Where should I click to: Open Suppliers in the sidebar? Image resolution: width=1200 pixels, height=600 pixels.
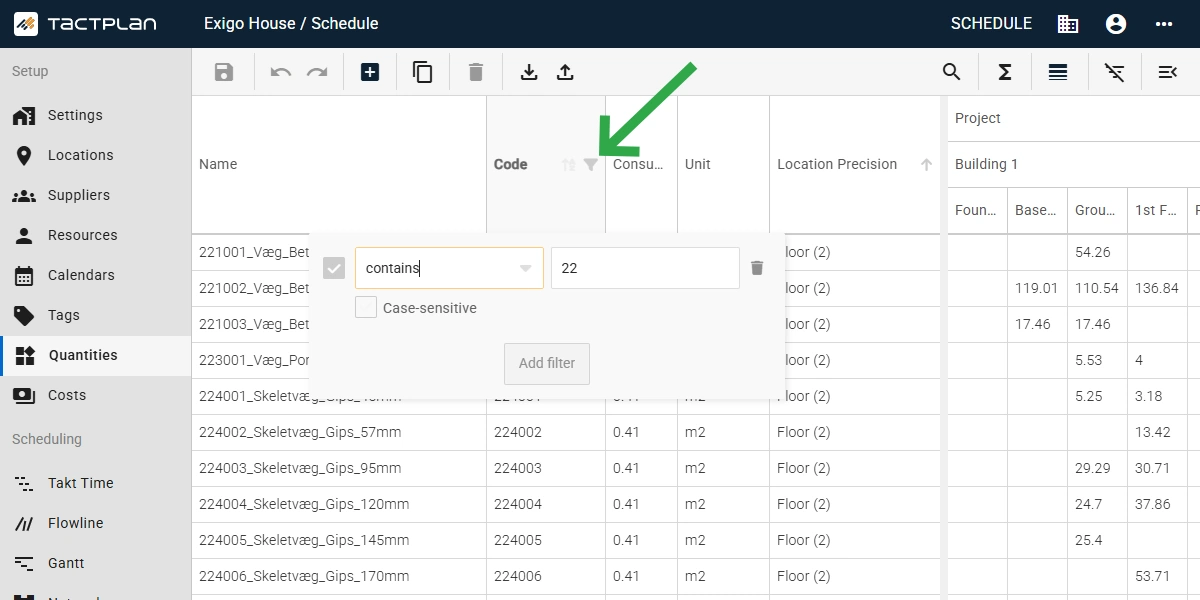(x=95, y=195)
